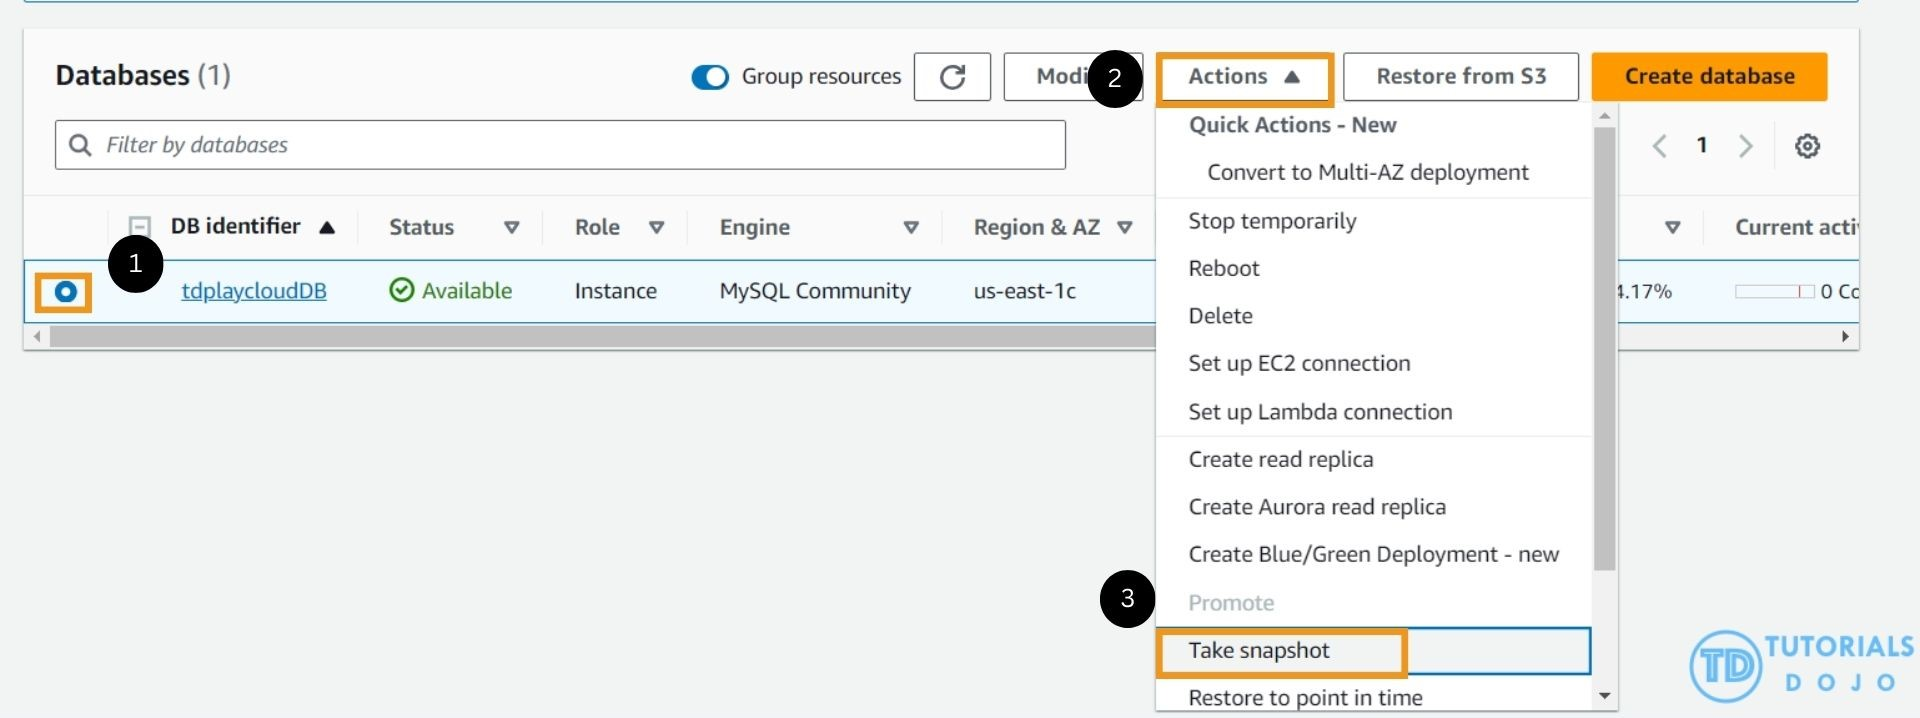Toggle the Group resources switch

[710, 77]
